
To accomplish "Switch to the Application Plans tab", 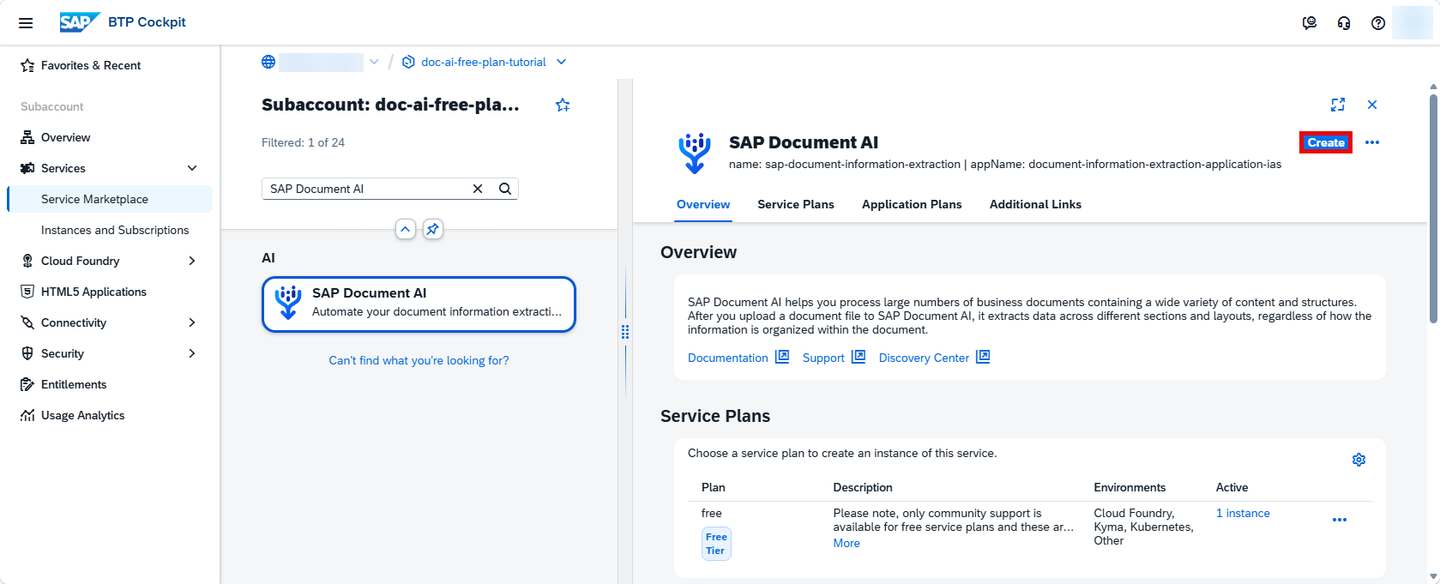I will (912, 204).
